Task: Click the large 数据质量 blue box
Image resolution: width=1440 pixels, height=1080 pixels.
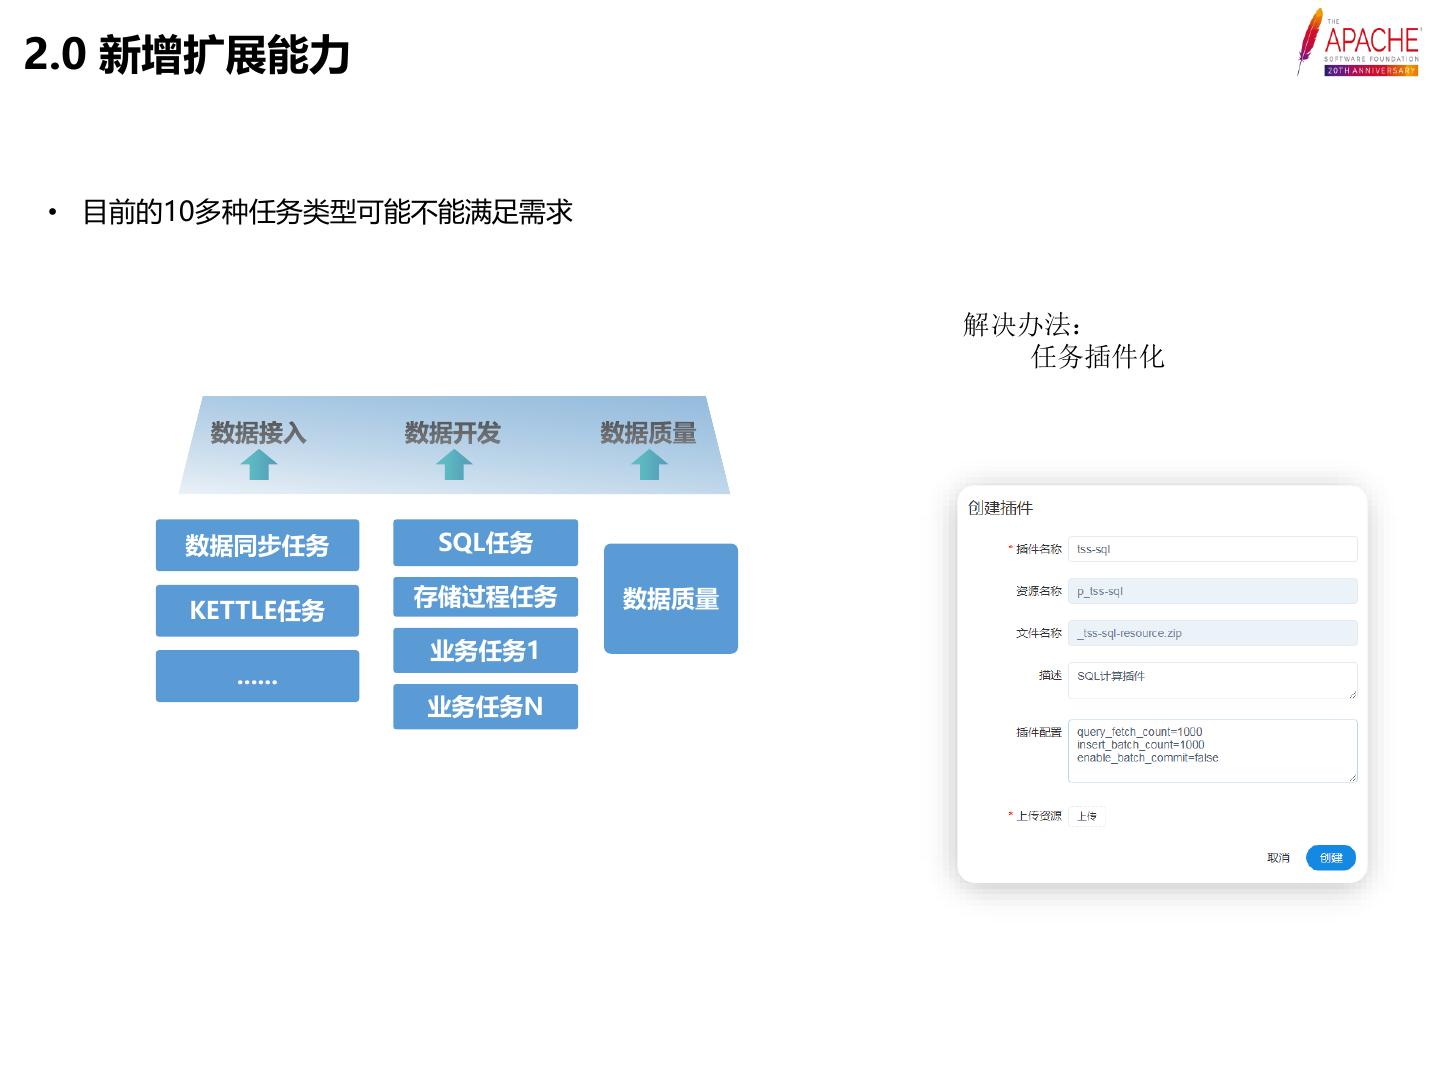Action: [670, 599]
